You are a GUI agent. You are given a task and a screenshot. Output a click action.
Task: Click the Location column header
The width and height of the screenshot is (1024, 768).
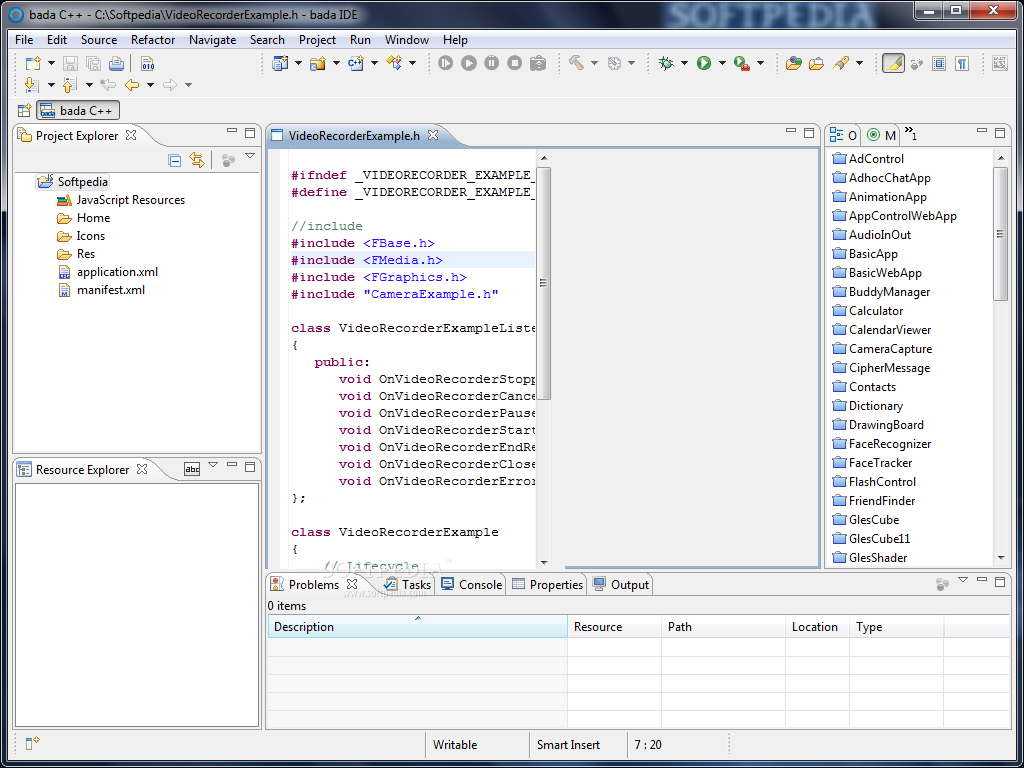coord(817,627)
